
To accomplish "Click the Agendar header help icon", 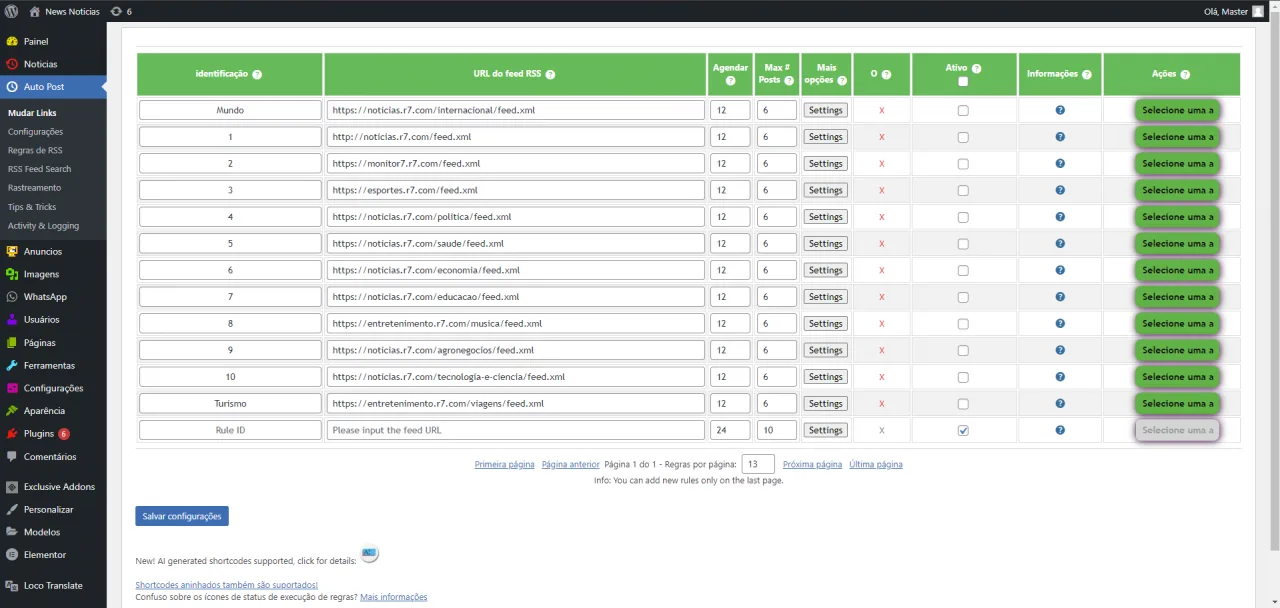I will point(730,81).
